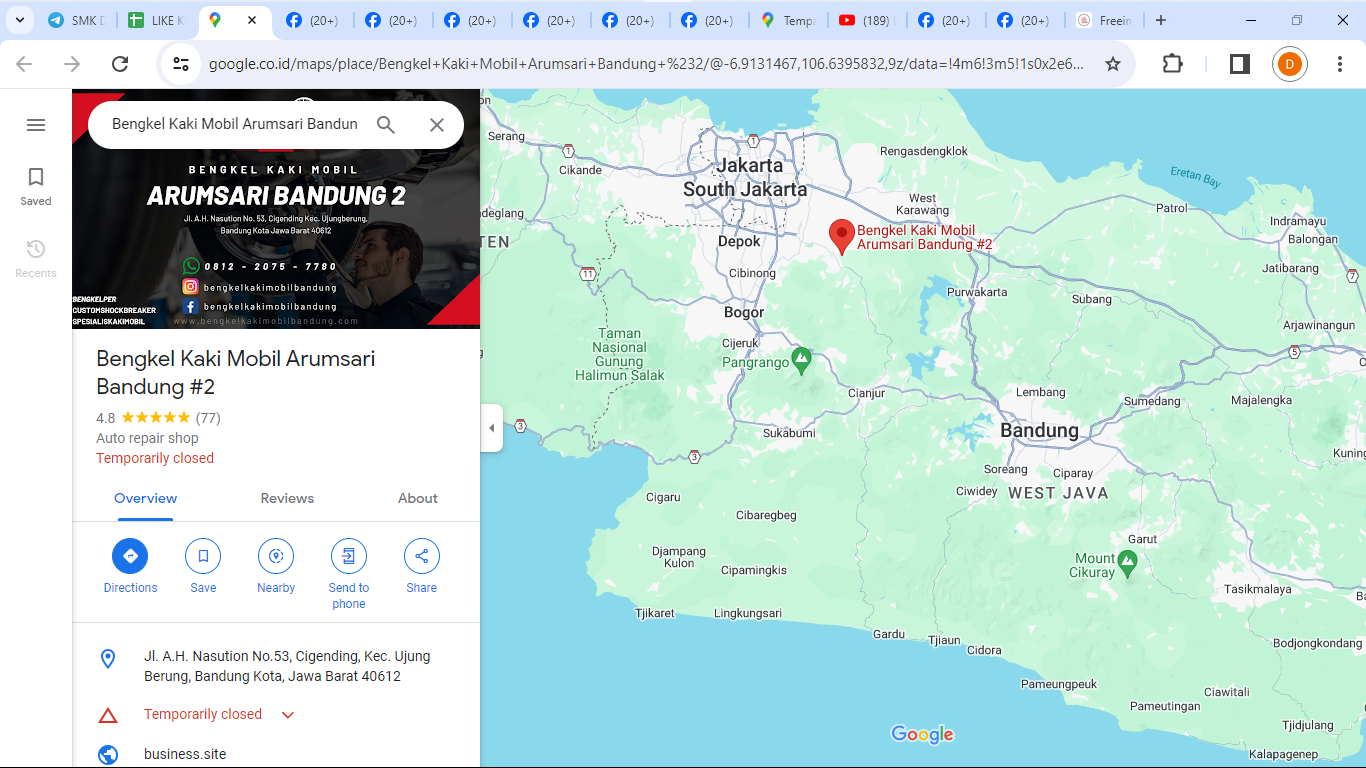1366x768 pixels.
Task: Open the Google Maps hamburger menu
Action: [36, 125]
